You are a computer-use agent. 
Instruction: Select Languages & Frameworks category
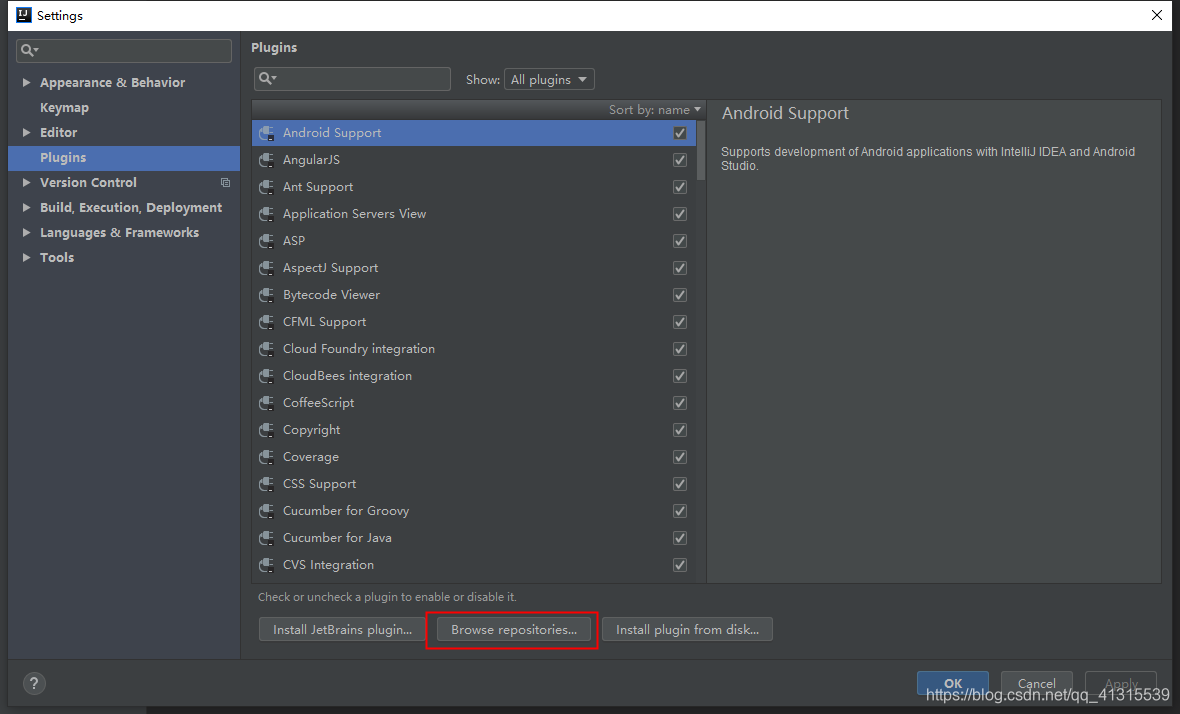pyautogui.click(x=123, y=232)
